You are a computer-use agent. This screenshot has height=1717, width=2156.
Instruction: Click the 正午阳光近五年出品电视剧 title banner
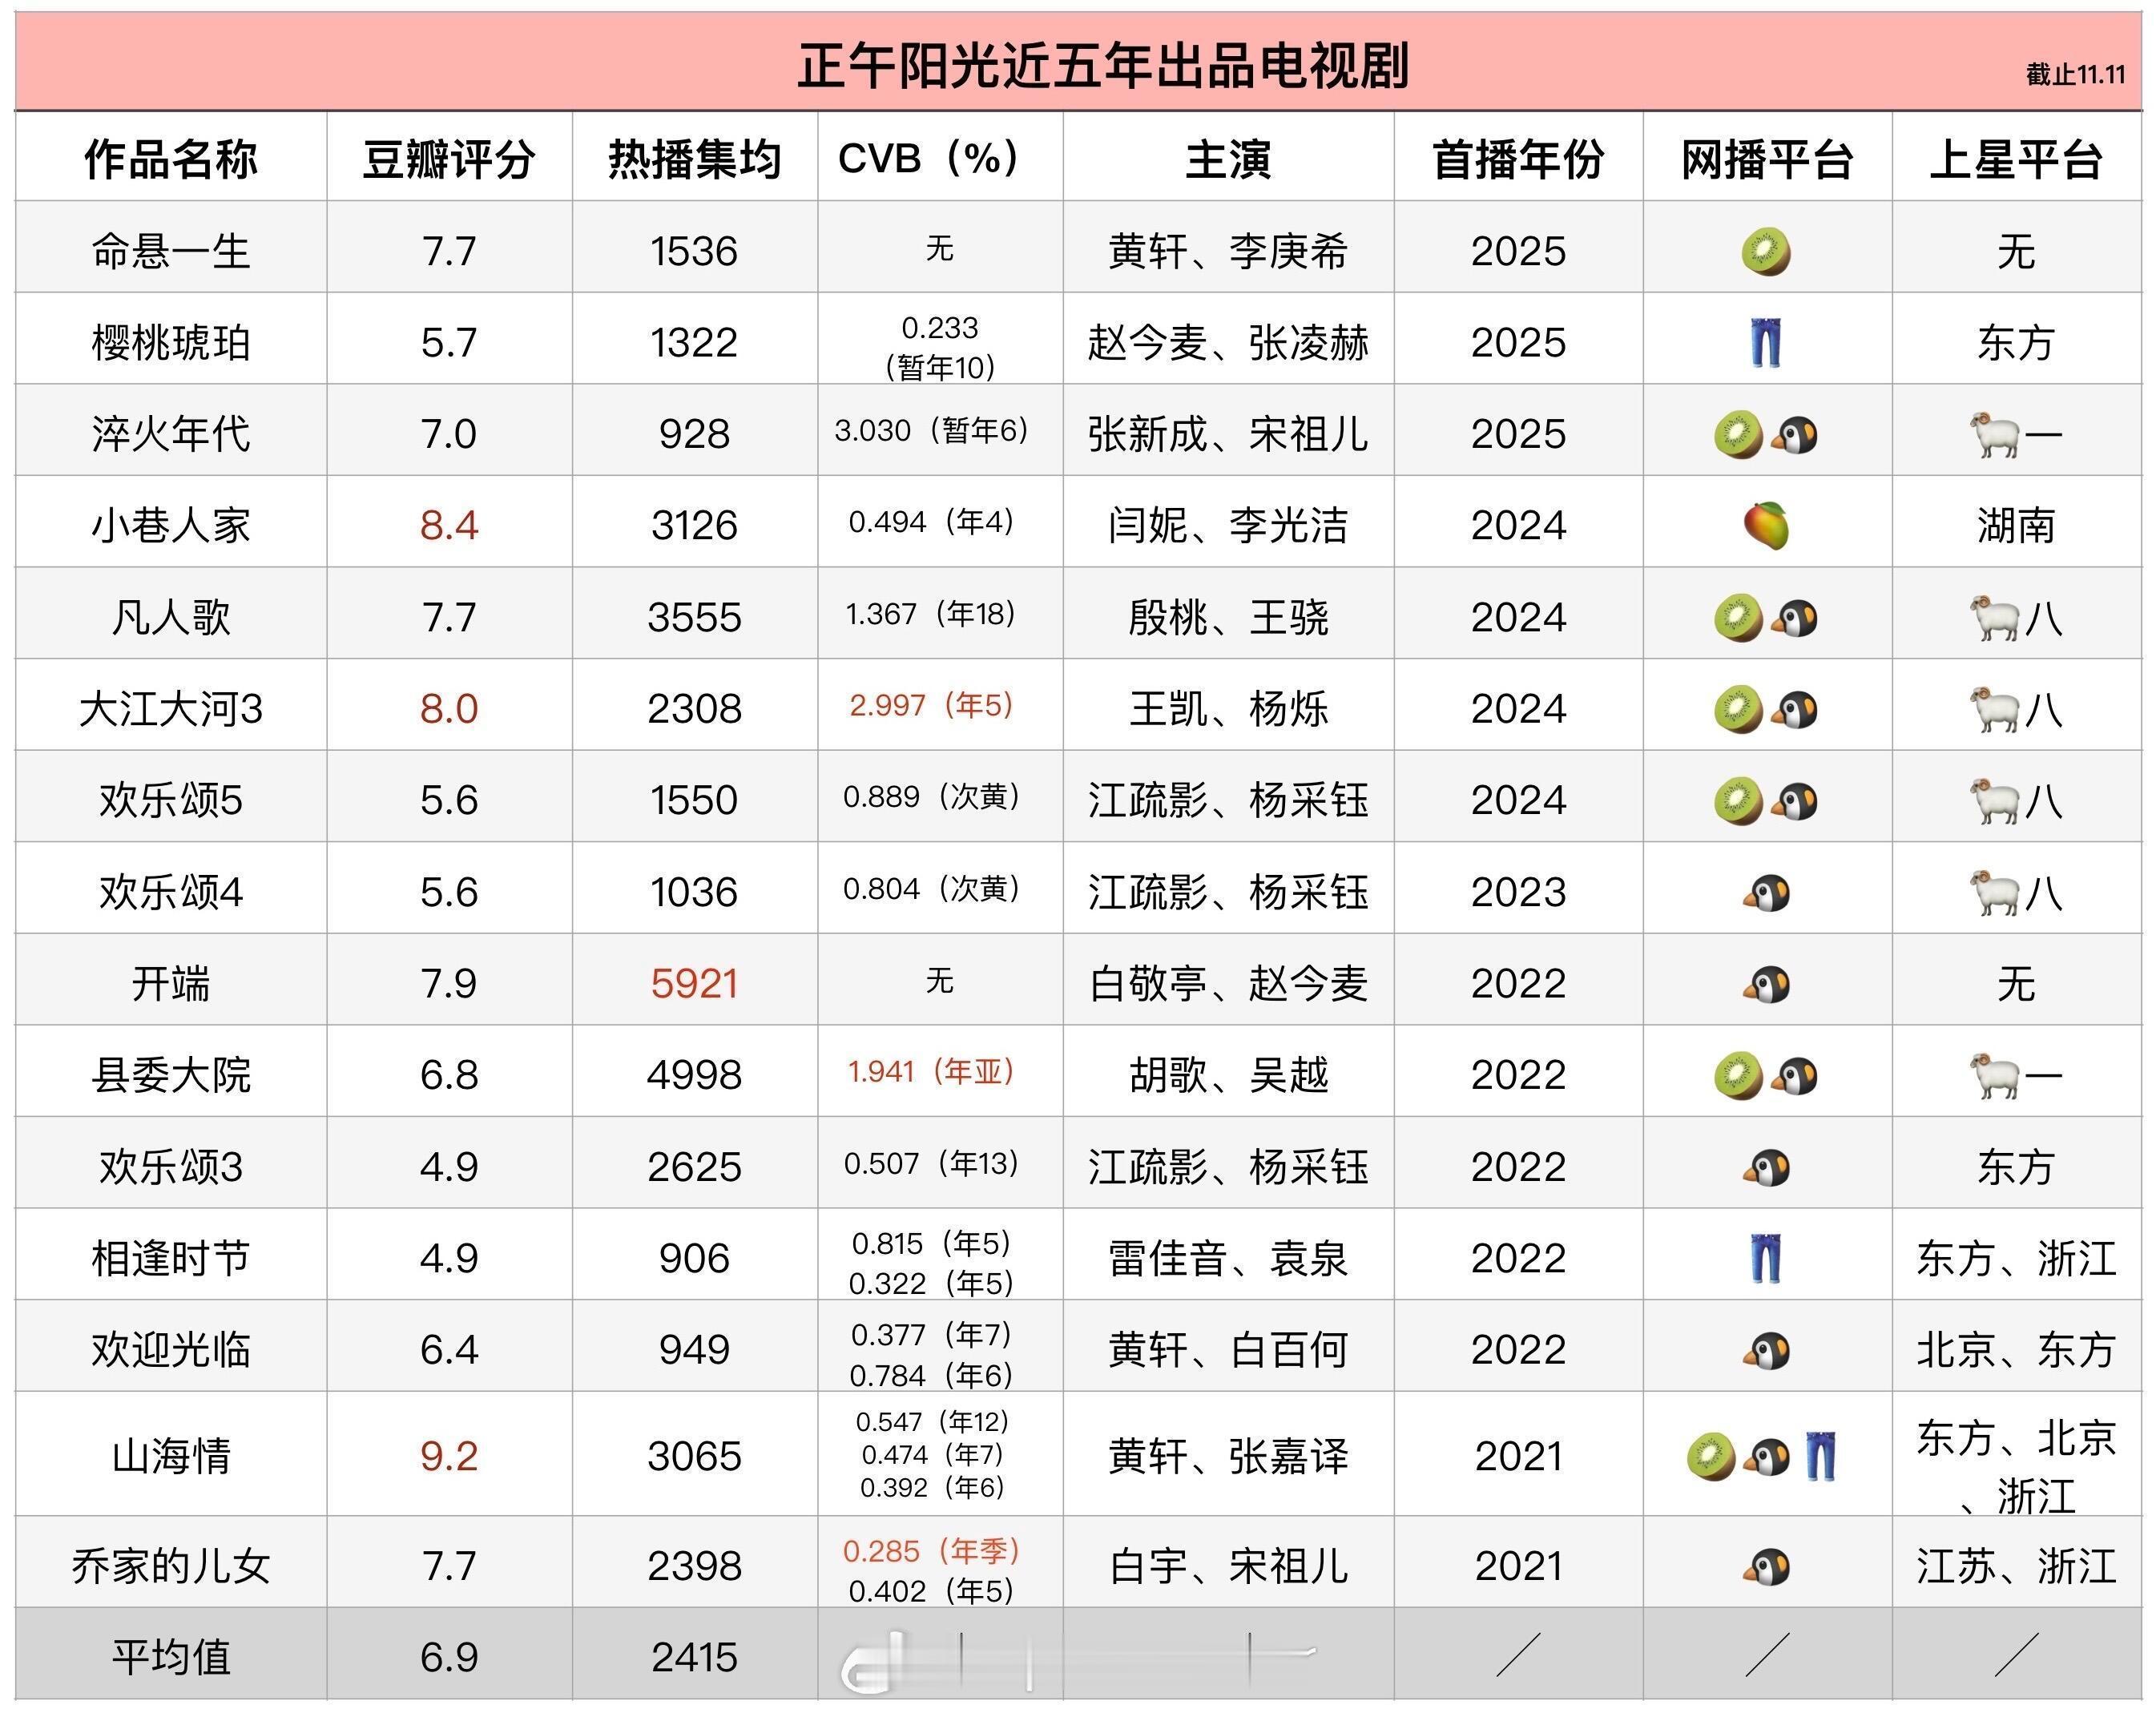(1103, 66)
